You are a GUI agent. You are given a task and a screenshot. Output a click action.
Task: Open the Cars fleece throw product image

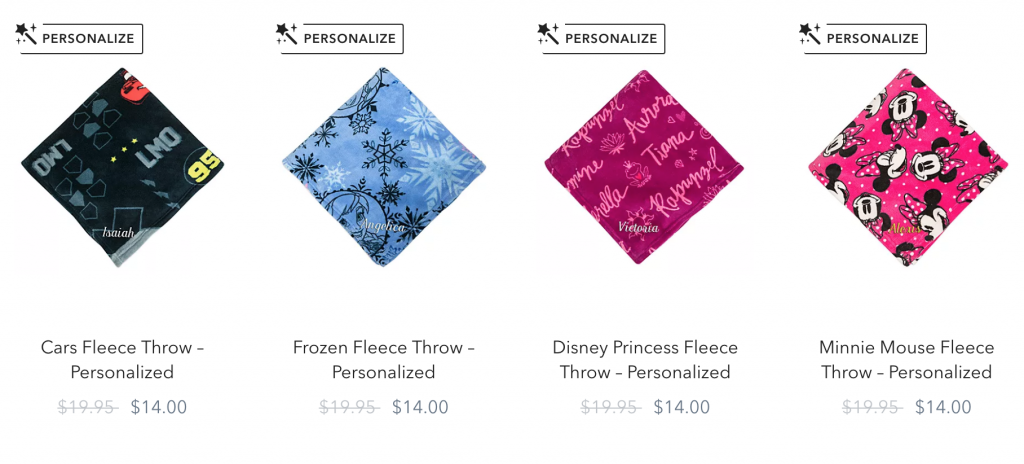122,167
